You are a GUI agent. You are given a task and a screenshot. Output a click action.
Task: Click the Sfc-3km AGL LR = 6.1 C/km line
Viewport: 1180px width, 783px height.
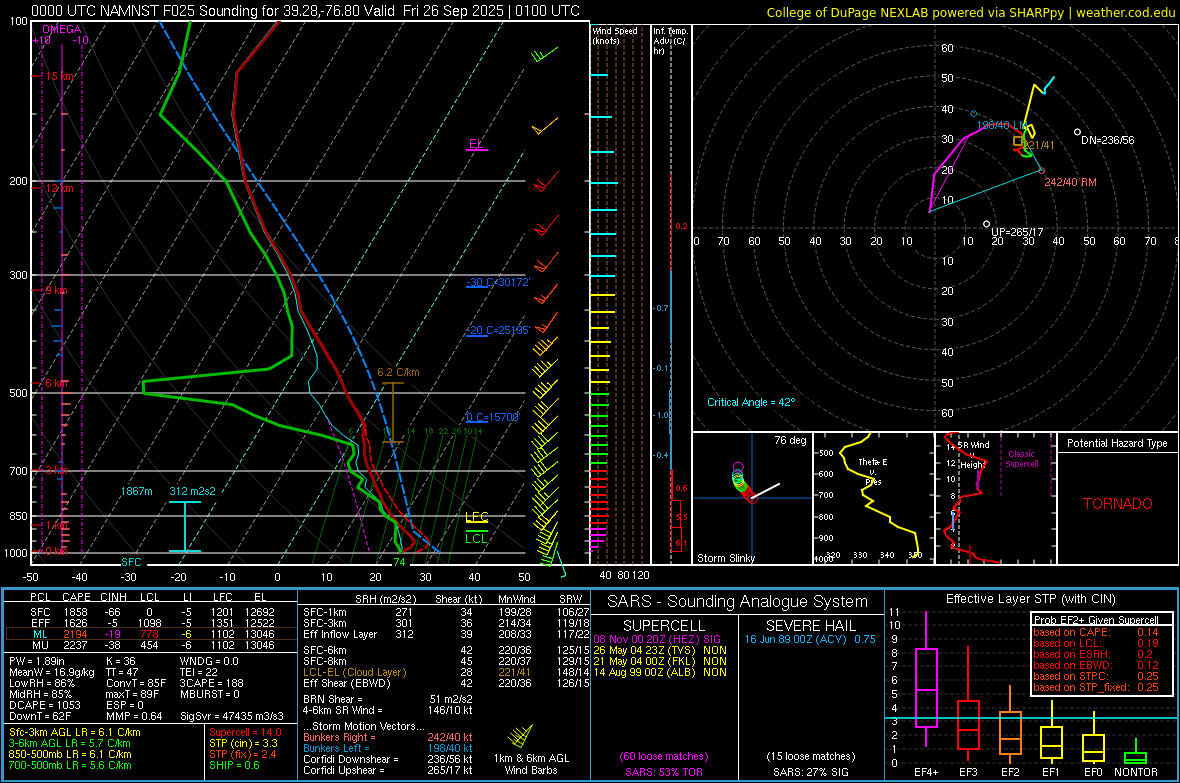75,732
